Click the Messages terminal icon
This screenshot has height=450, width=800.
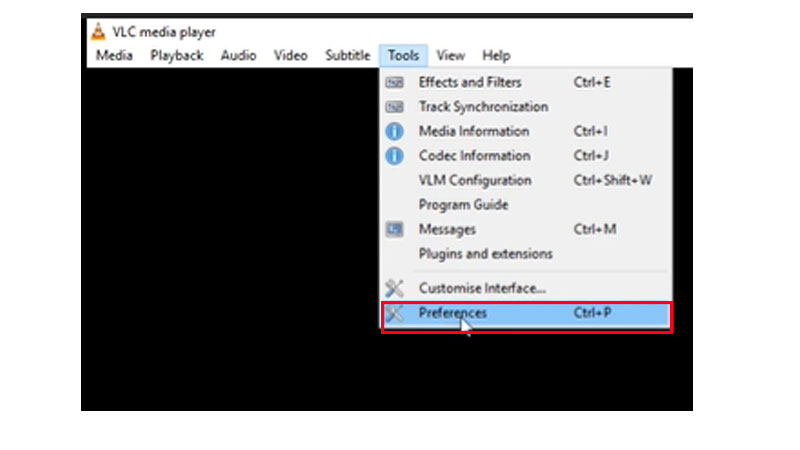coord(394,229)
